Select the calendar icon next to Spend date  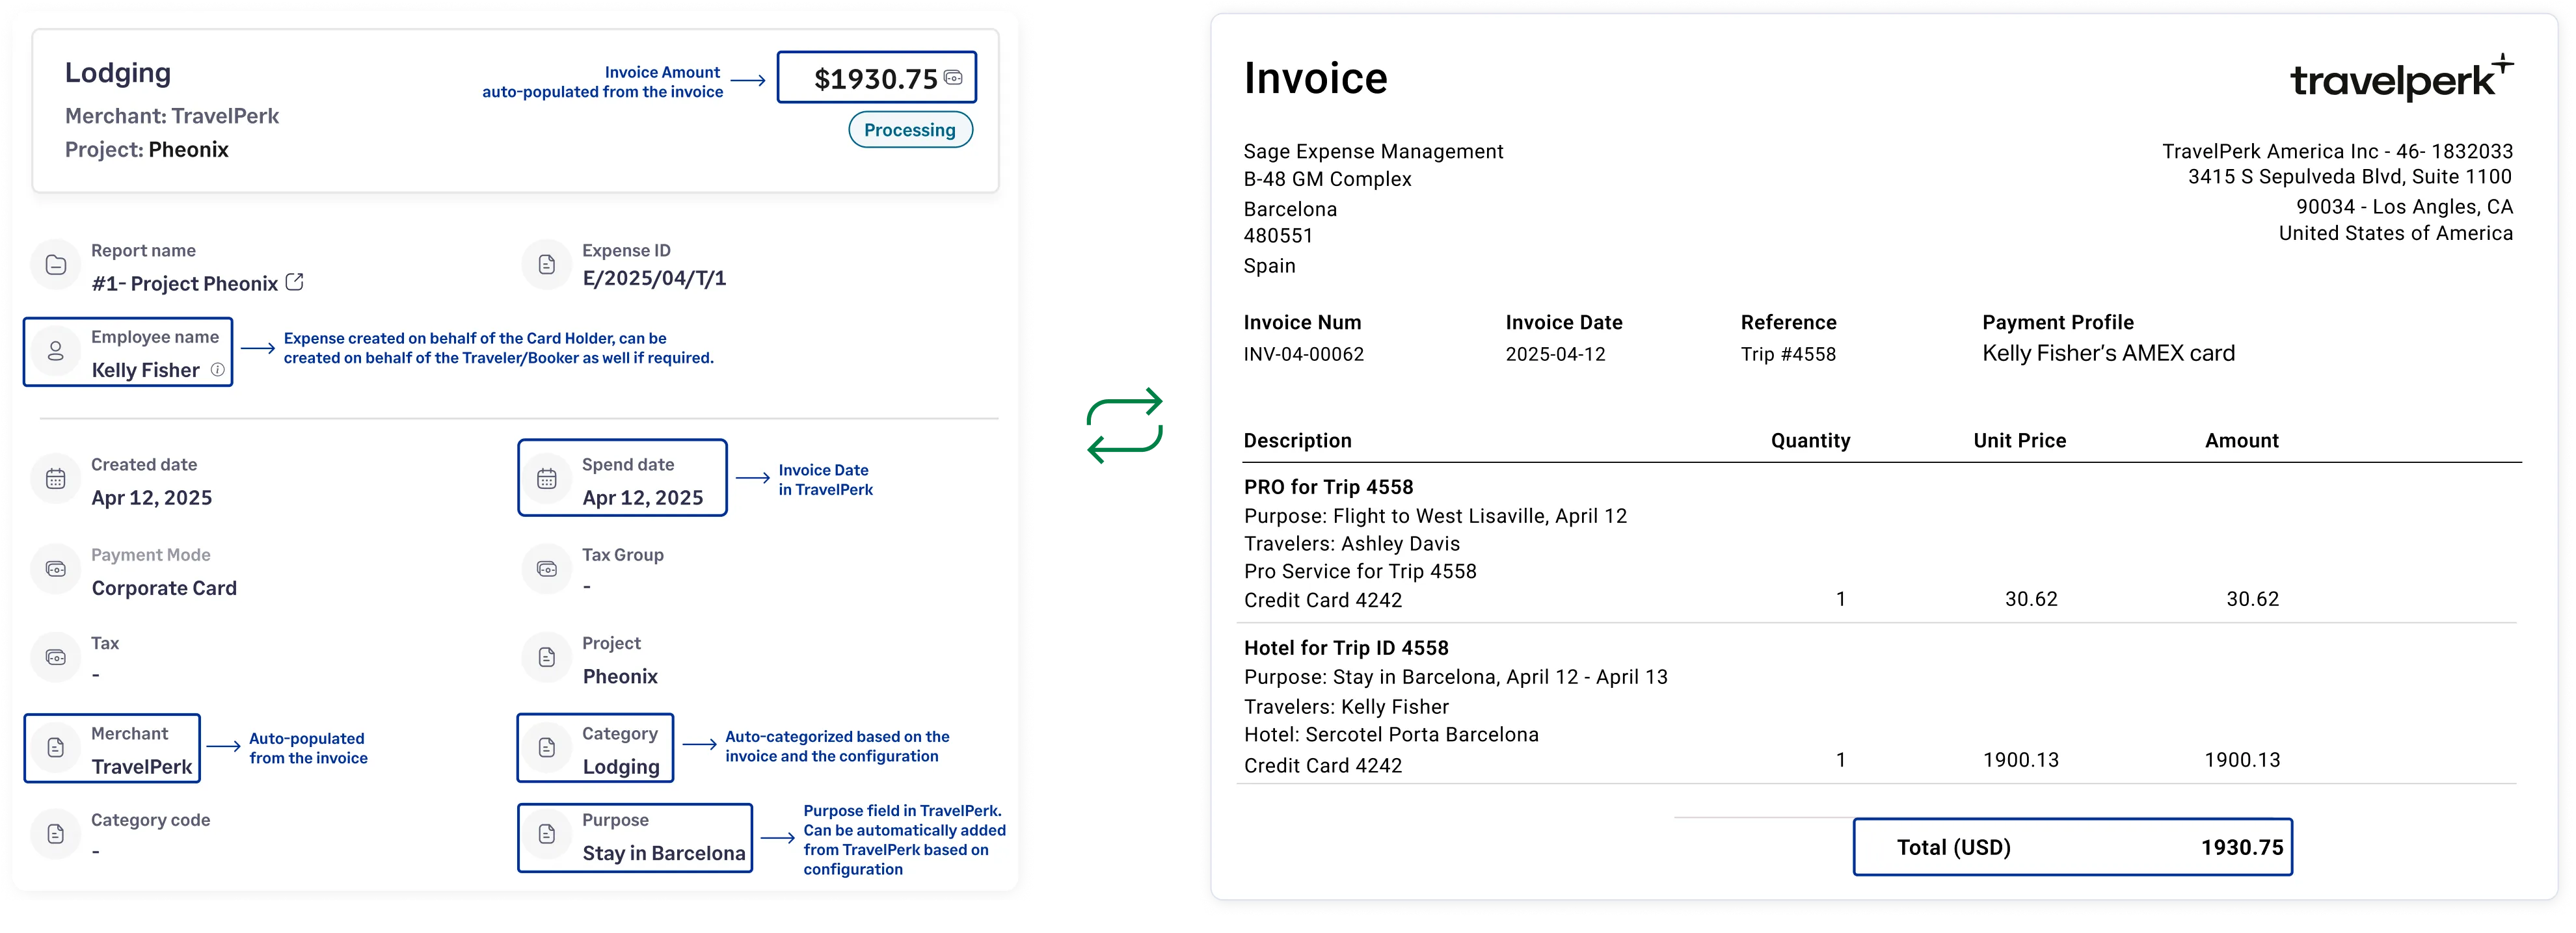click(547, 478)
